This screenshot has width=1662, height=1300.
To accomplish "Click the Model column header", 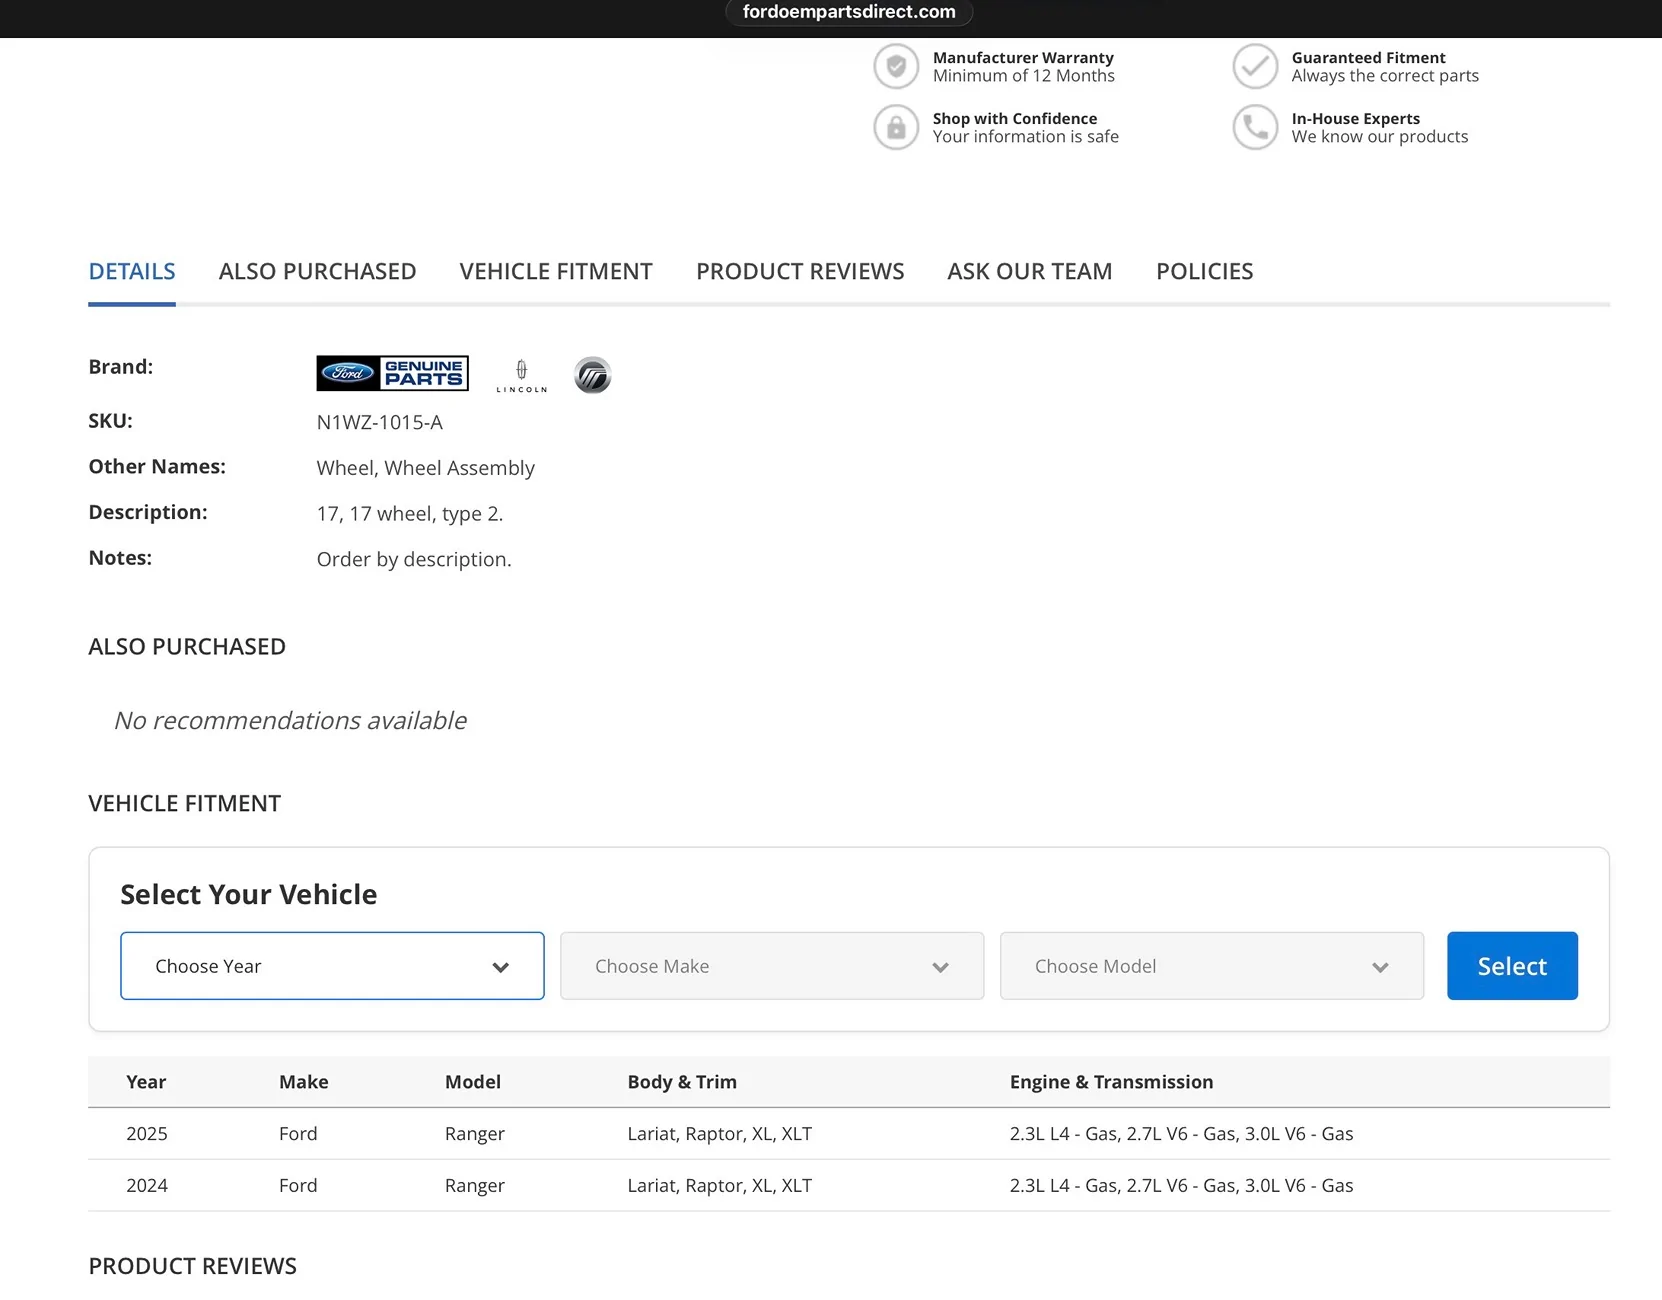I will pos(473,1081).
